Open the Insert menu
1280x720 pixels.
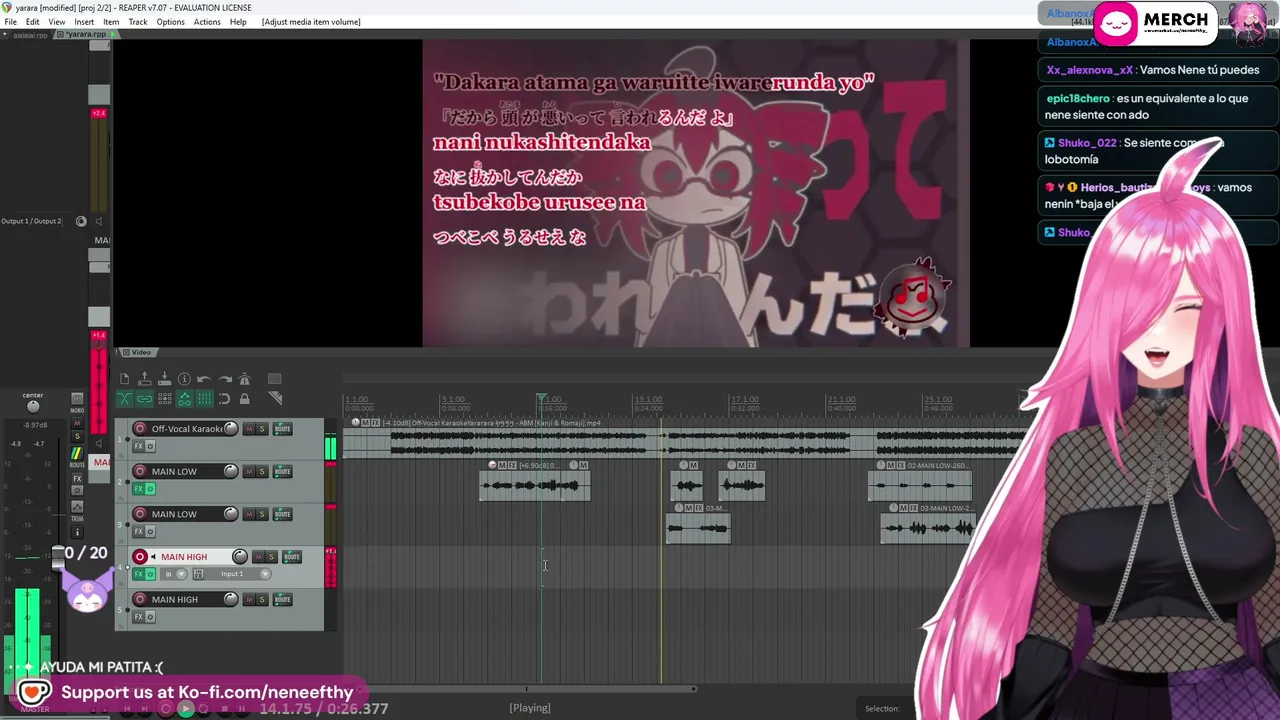coord(84,22)
